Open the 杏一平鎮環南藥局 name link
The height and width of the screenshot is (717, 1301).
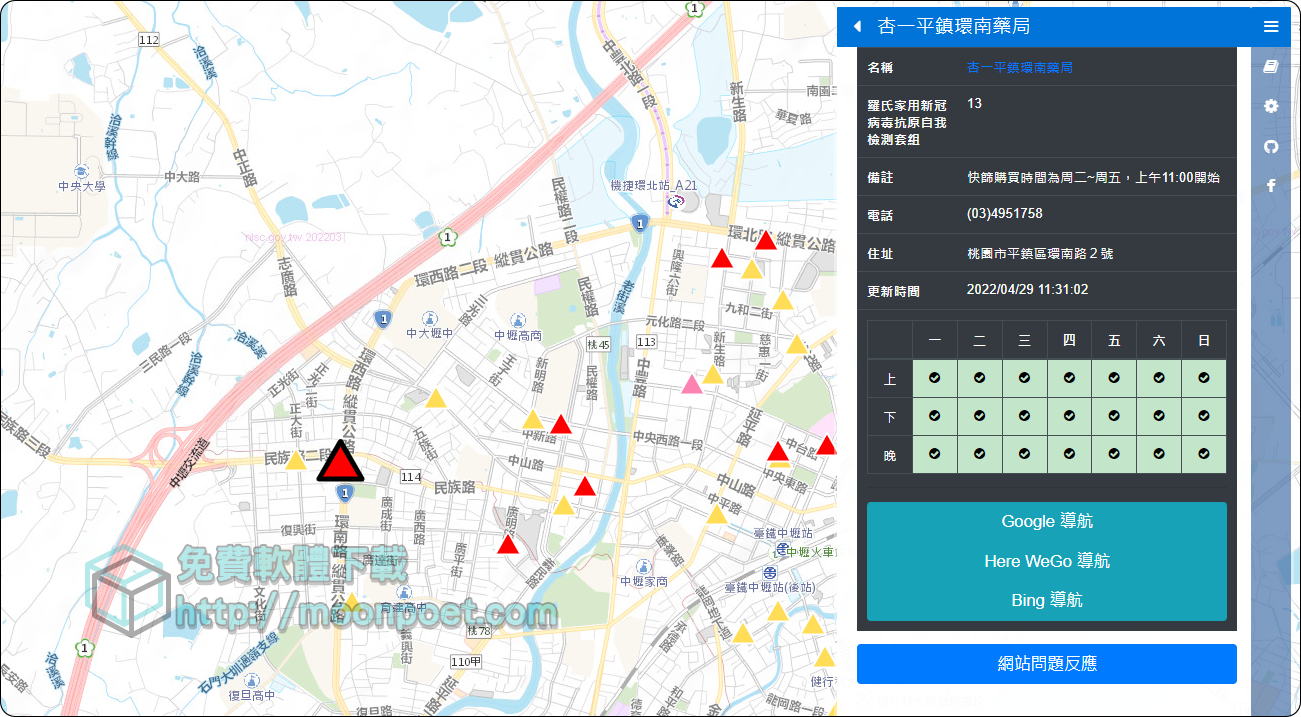[1019, 67]
